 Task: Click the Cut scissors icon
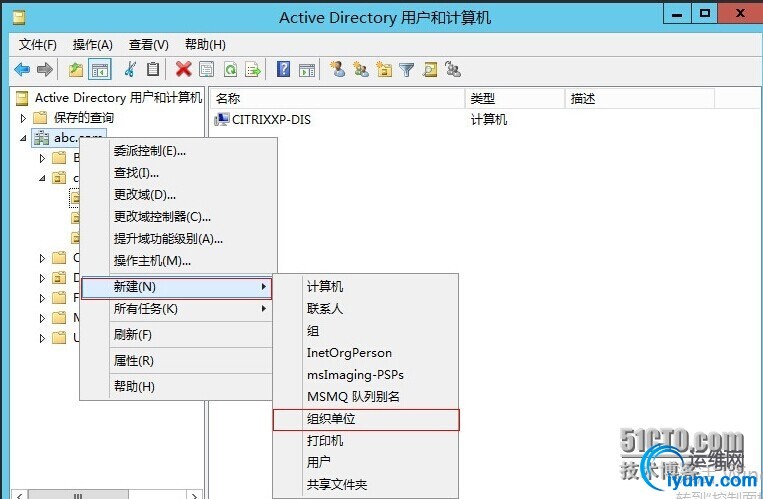point(130,70)
